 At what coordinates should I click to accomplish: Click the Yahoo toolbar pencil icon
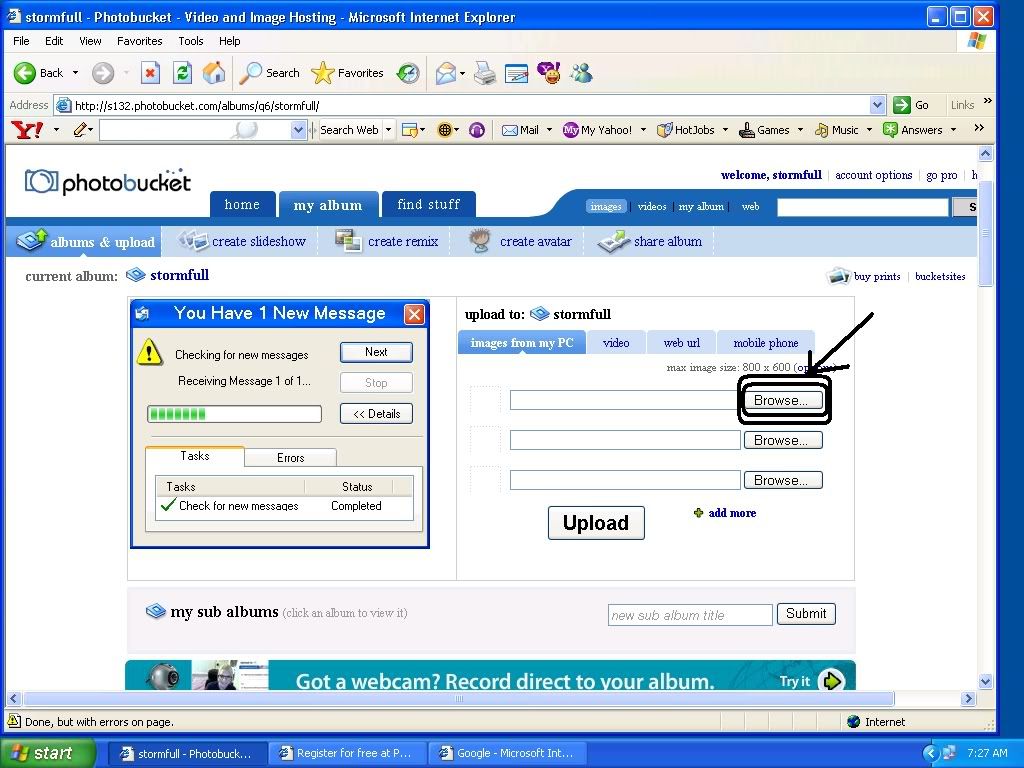80,130
